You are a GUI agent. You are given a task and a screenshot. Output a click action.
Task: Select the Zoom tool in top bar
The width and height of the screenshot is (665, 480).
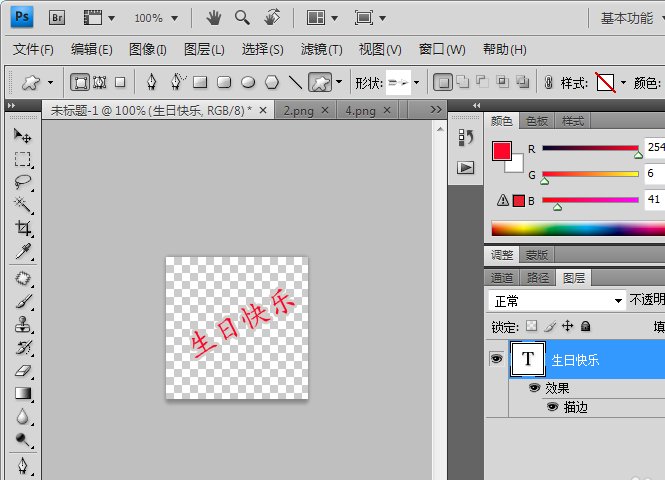(242, 18)
